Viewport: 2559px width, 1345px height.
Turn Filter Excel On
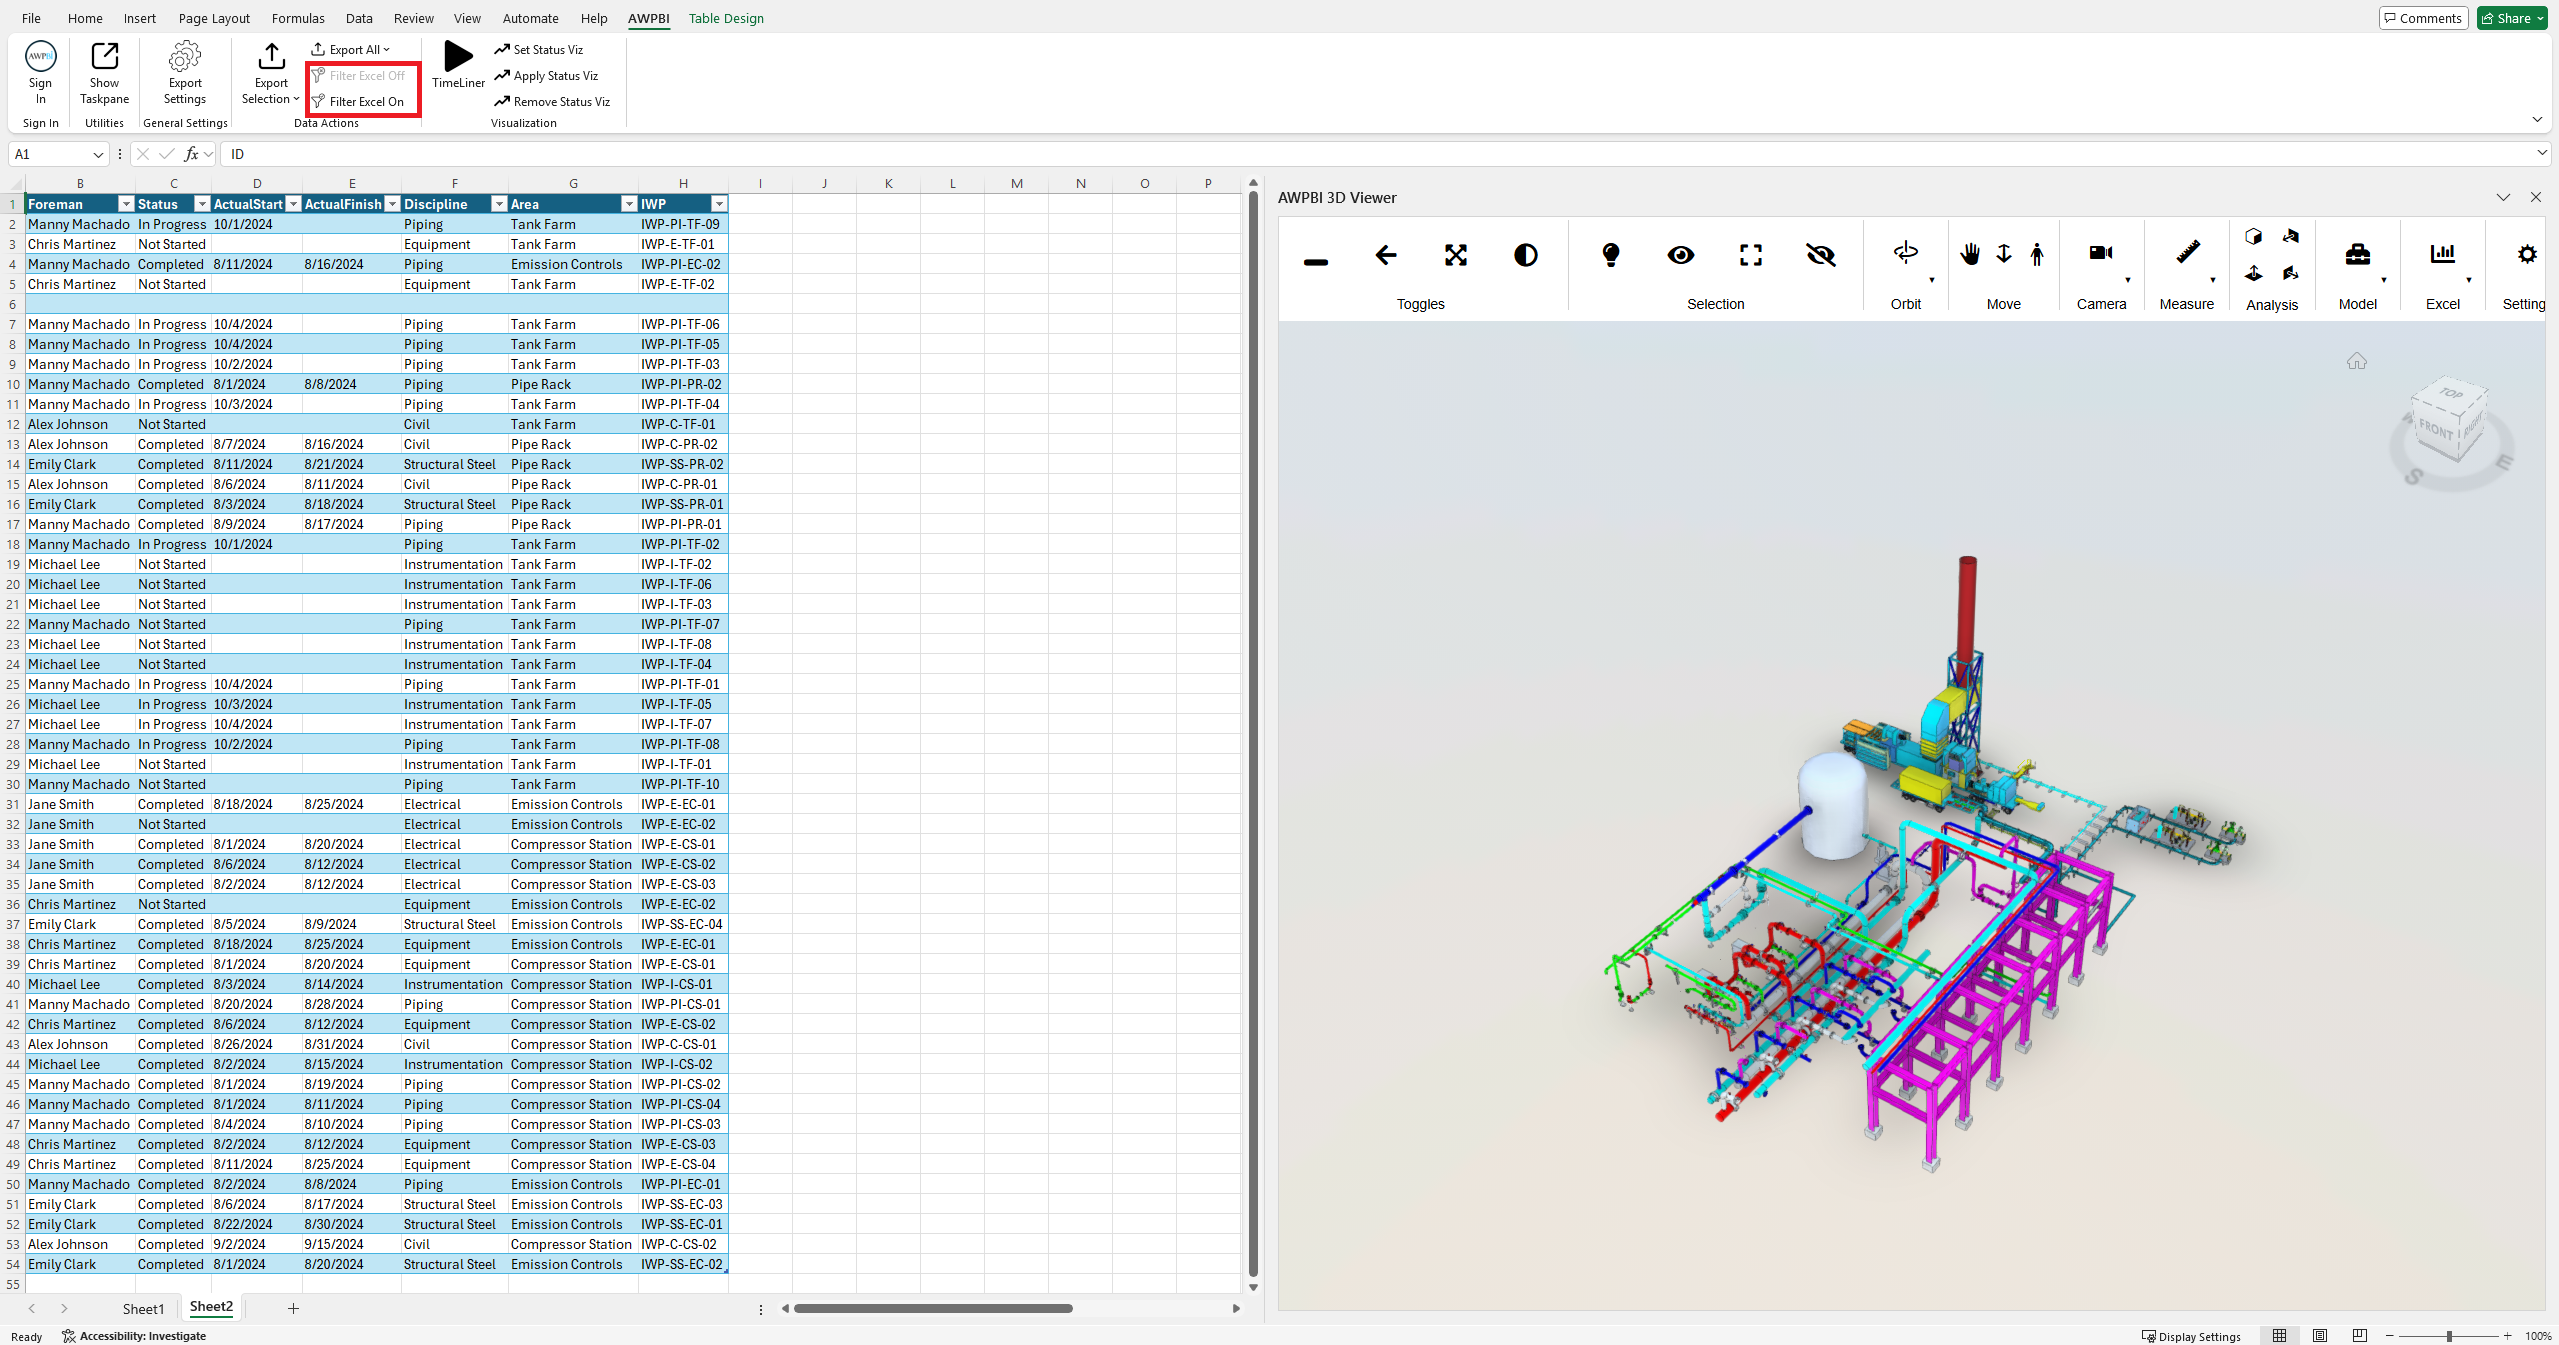point(358,102)
